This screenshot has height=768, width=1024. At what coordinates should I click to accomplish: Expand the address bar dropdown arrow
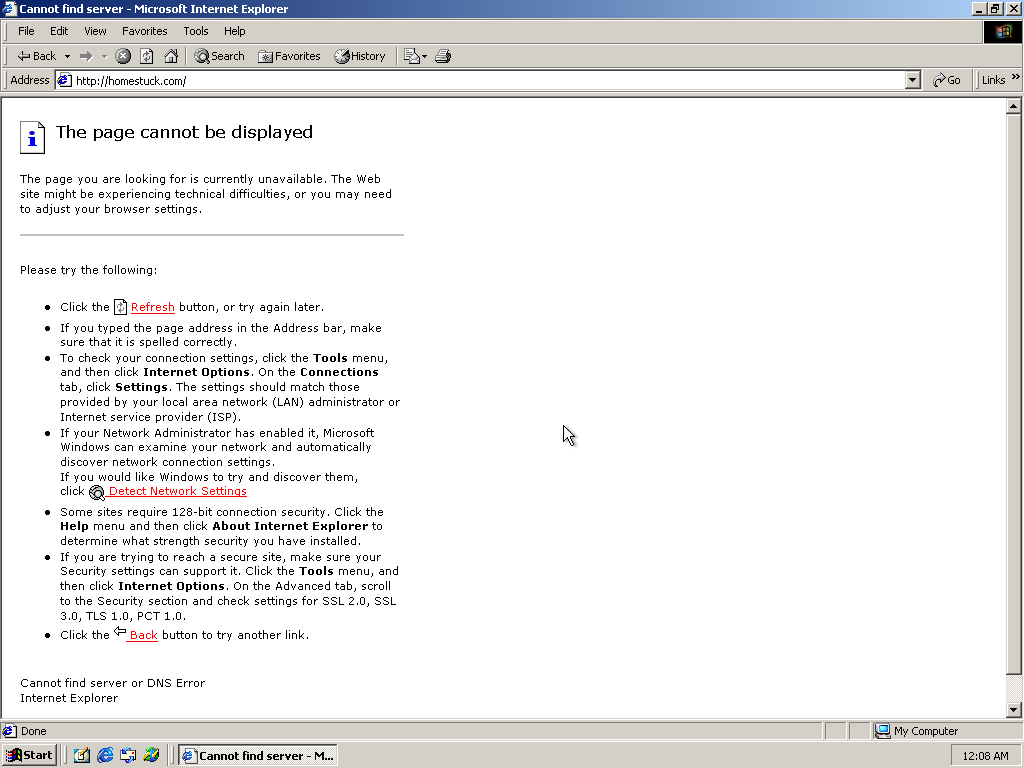pyautogui.click(x=912, y=80)
